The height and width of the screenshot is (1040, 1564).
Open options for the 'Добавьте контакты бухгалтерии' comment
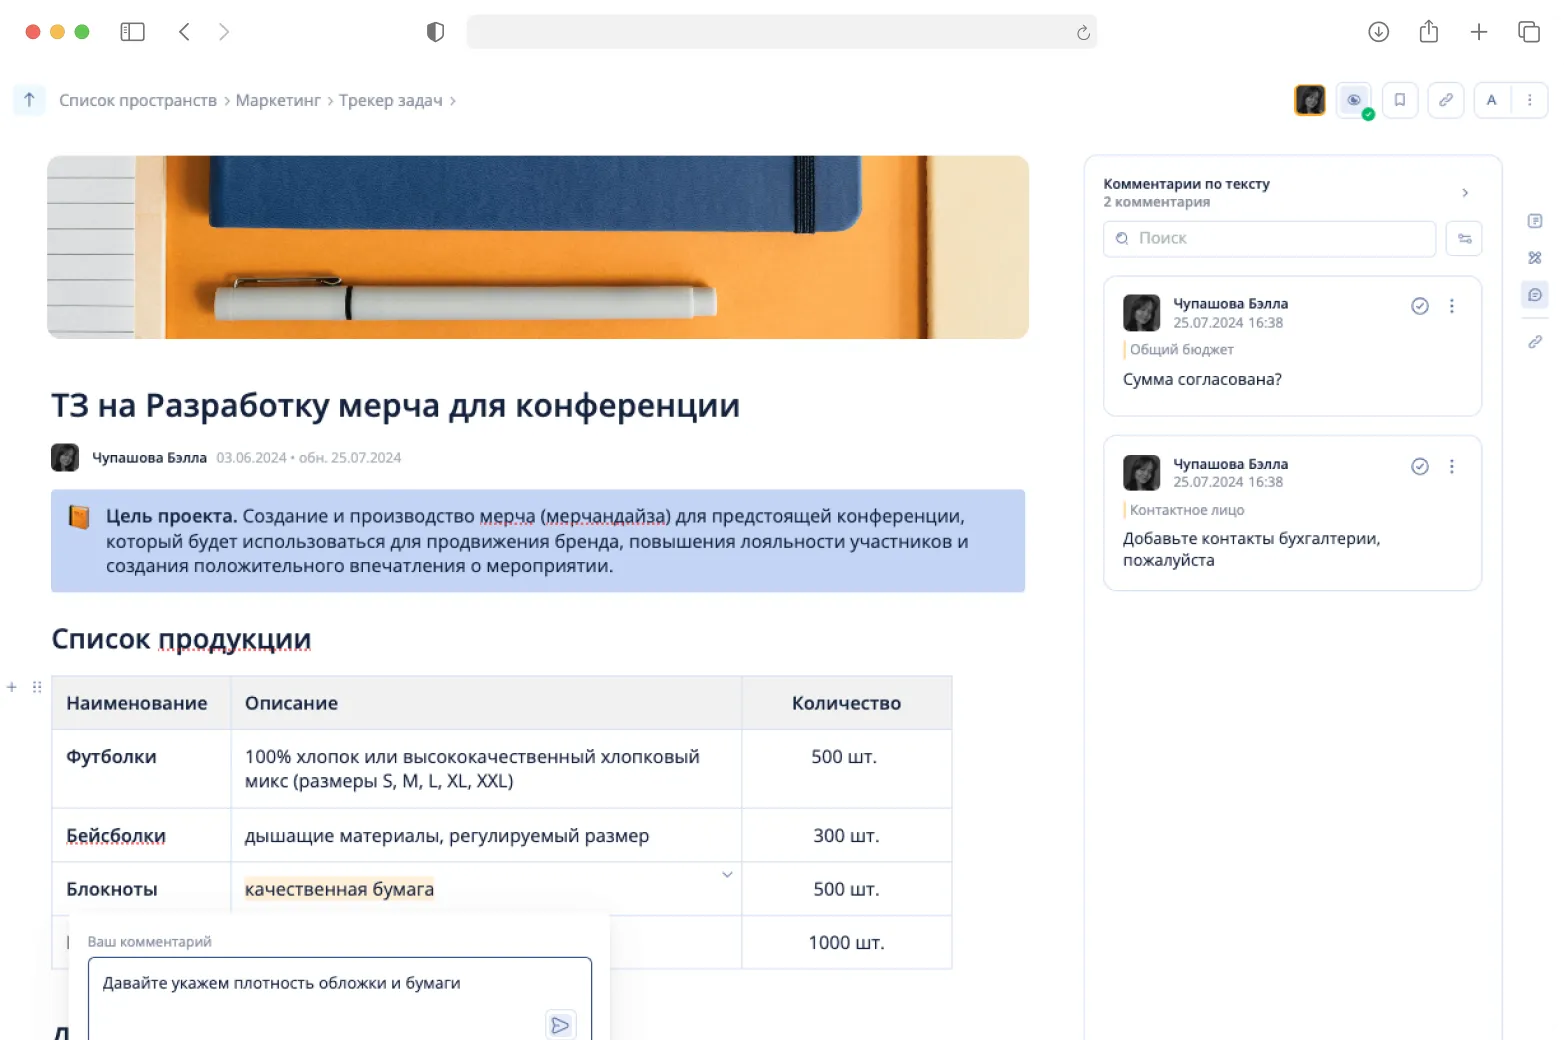click(1452, 466)
